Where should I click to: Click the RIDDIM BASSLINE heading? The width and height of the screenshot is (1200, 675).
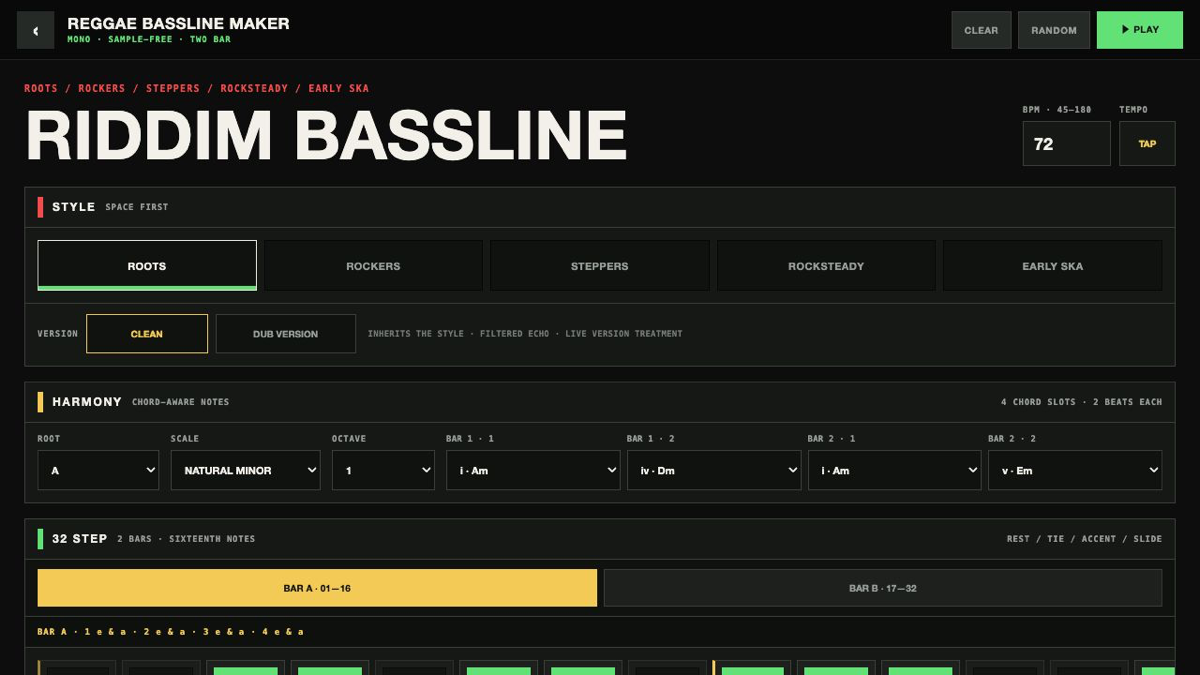tap(326, 136)
